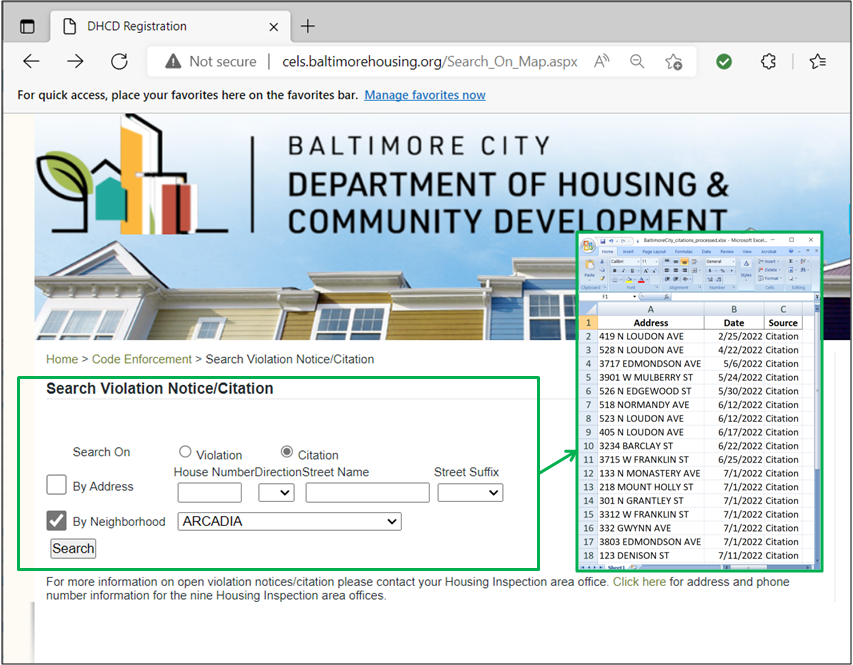Click the browser Back arrow
This screenshot has width=853, height=665.
[x=31, y=62]
